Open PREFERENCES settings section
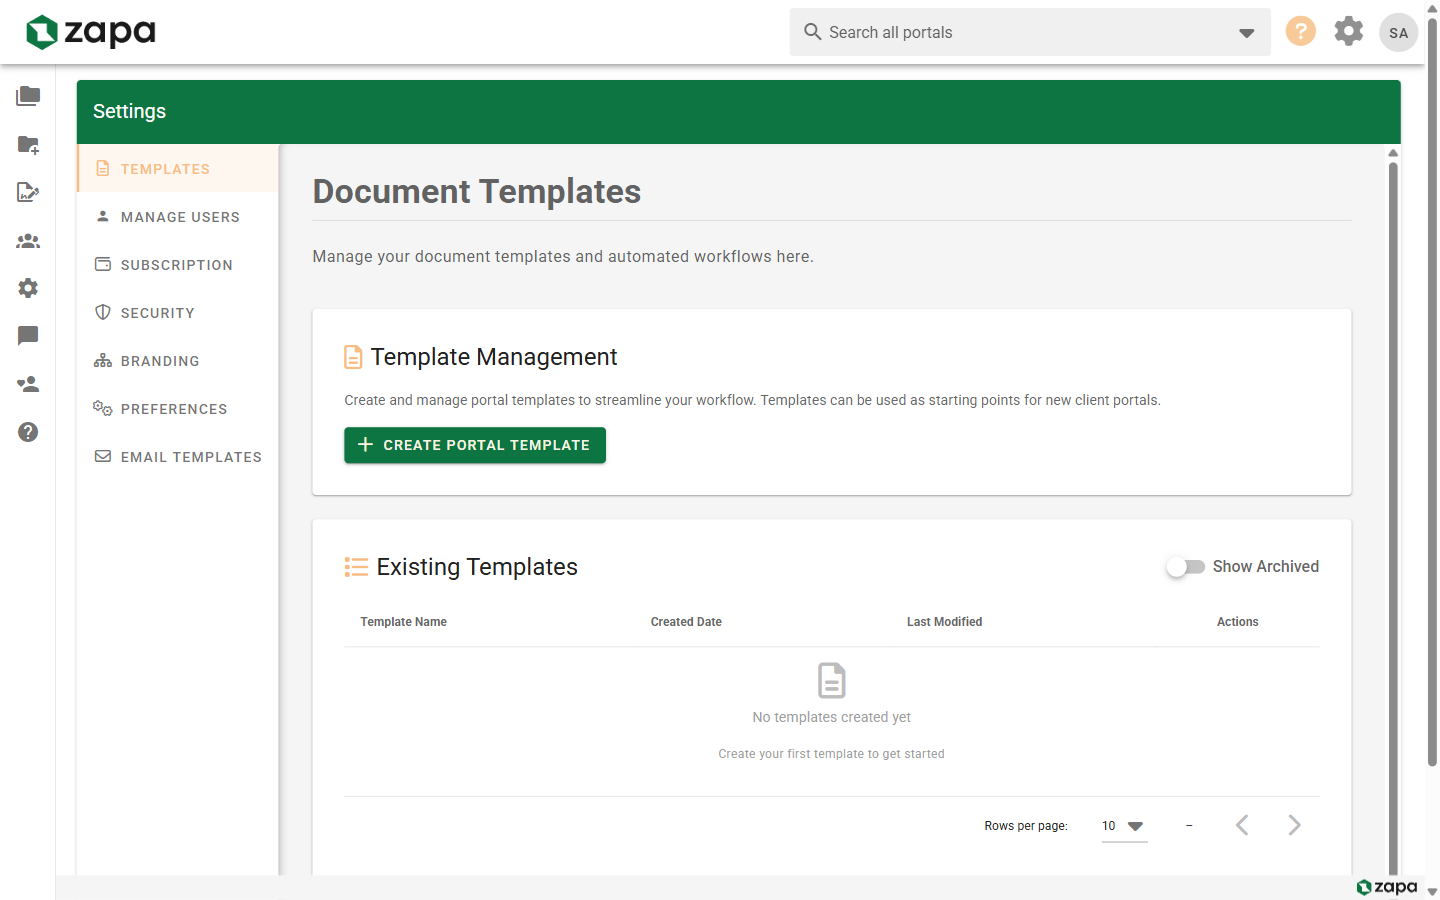Screen dimensions: 1440x900 point(178,408)
